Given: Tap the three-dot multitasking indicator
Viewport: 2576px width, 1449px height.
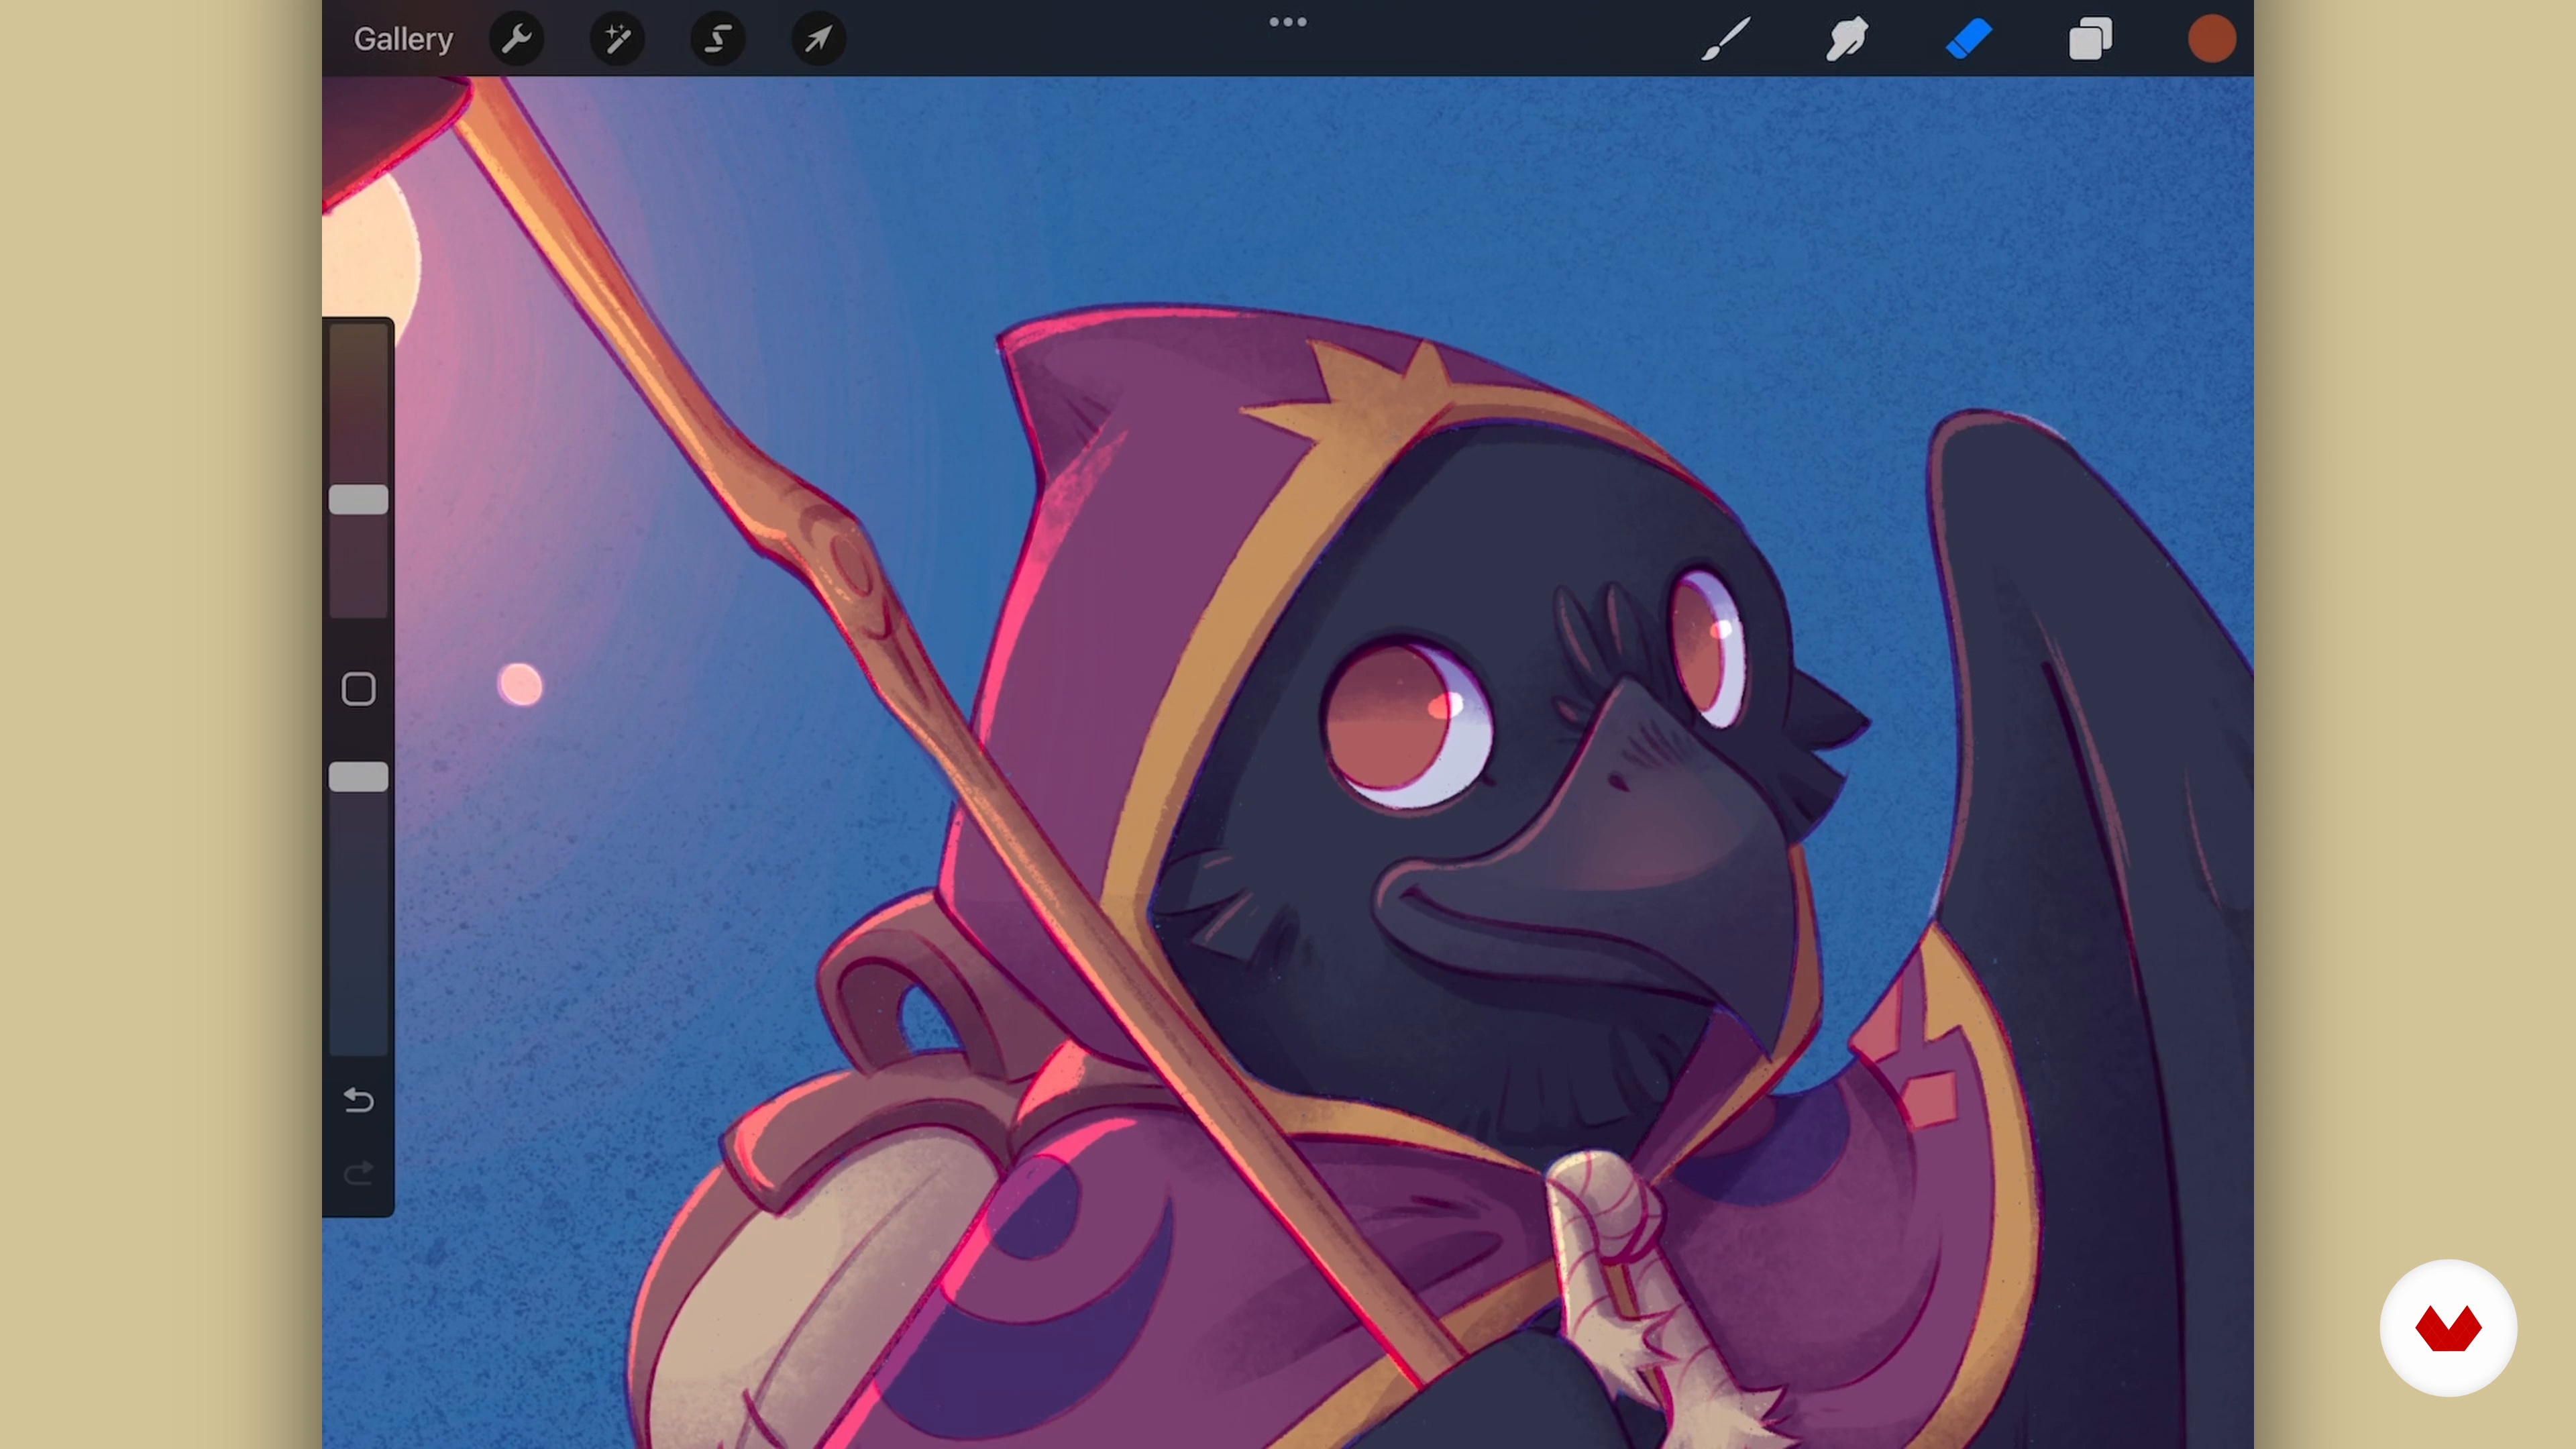Looking at the screenshot, I should [x=1288, y=22].
